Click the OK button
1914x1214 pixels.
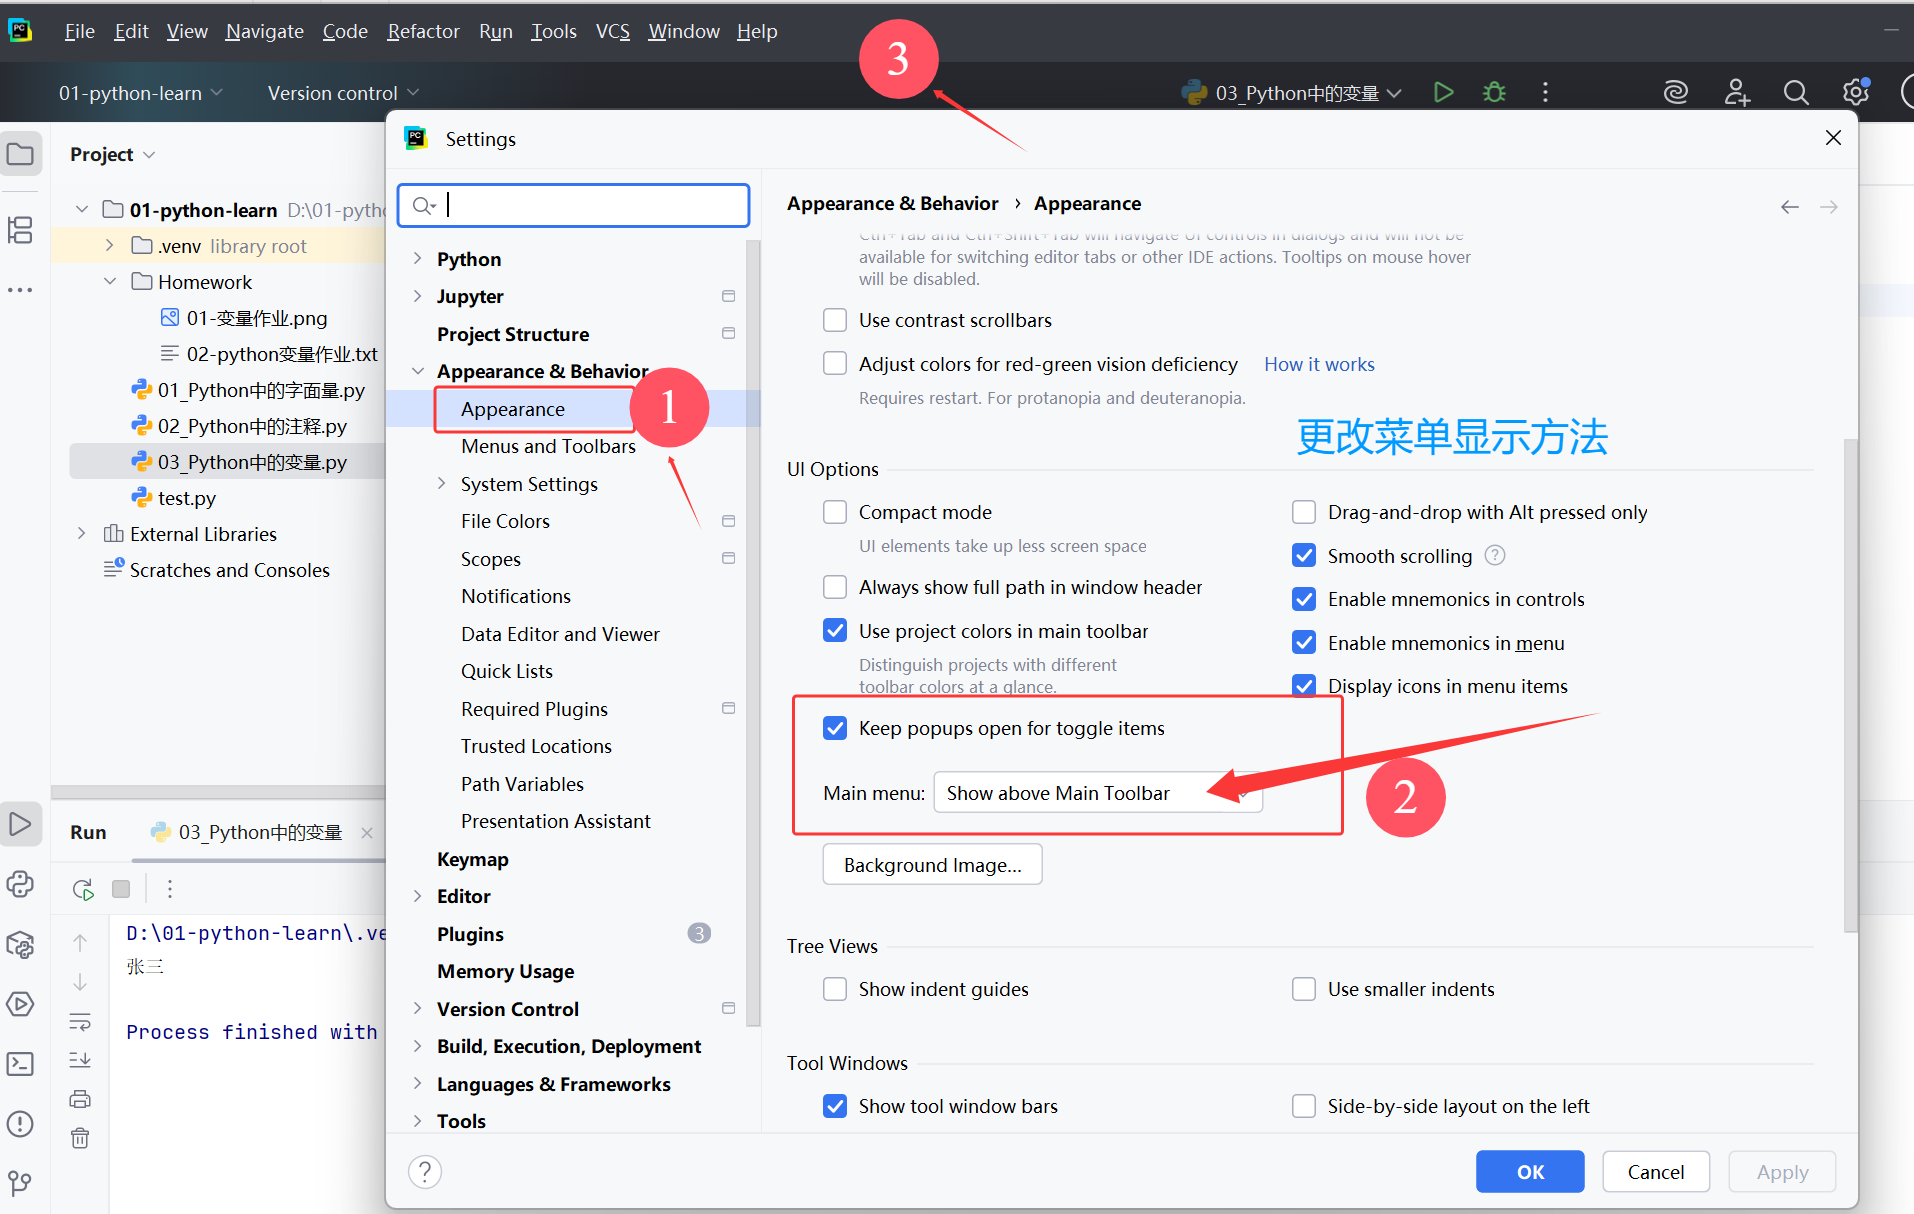coord(1530,1172)
